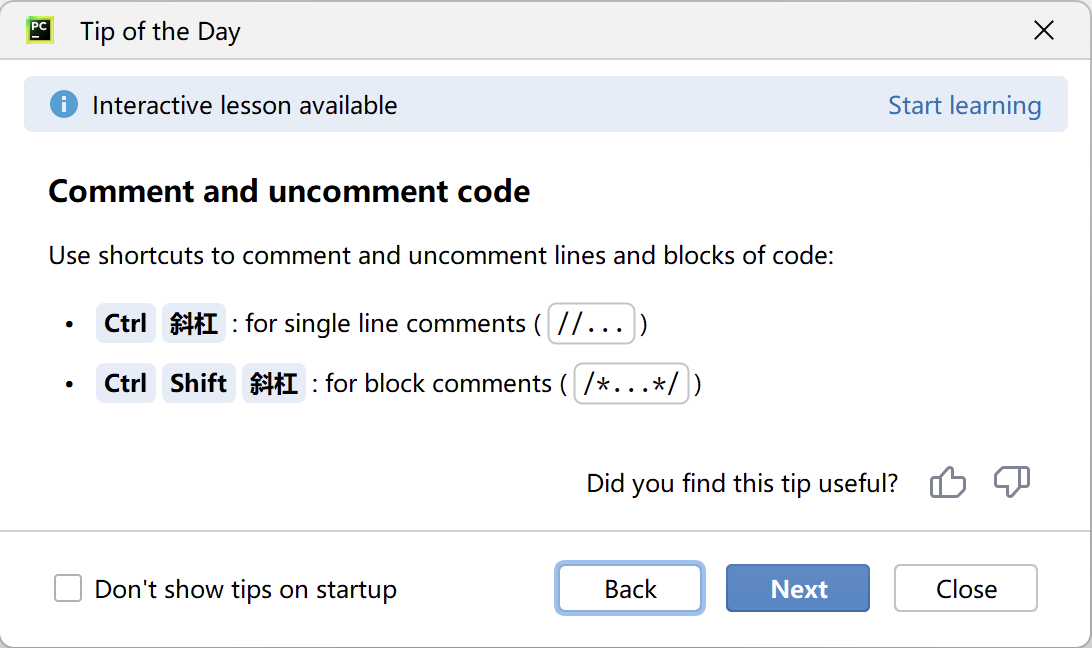The height and width of the screenshot is (648, 1092).
Task: Advance to the next tip
Action: coord(797,588)
